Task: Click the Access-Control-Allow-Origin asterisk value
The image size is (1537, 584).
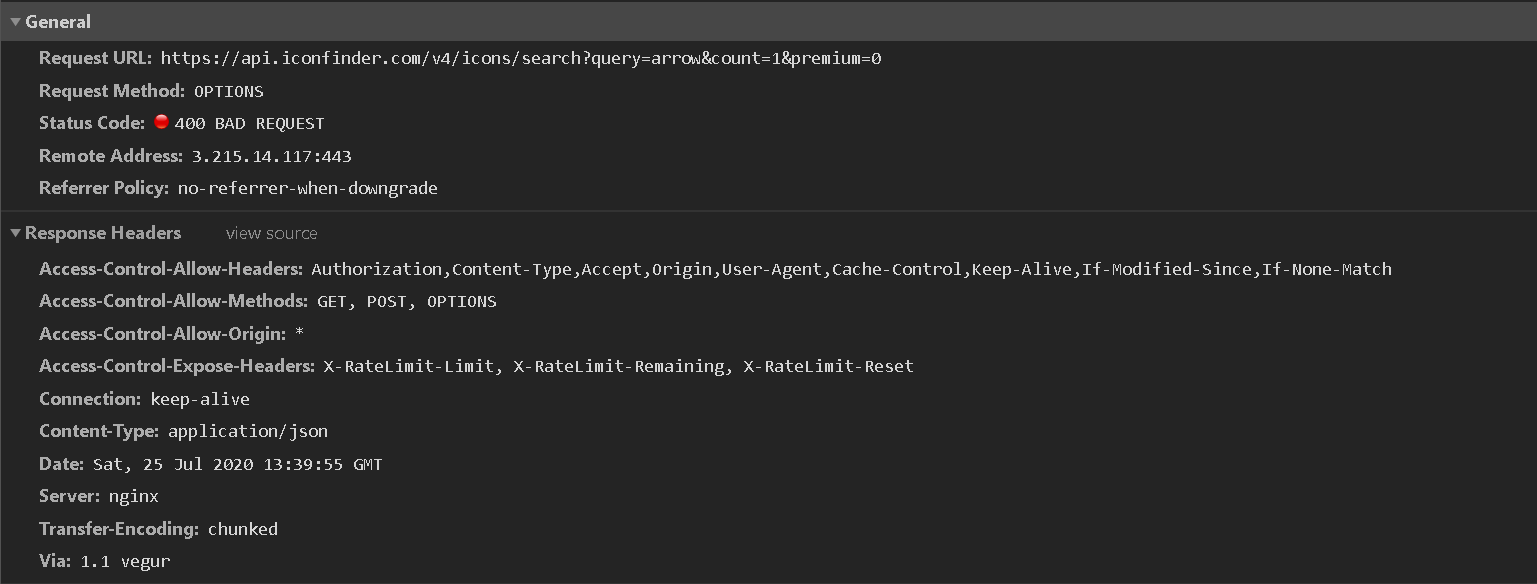Action: (x=299, y=333)
